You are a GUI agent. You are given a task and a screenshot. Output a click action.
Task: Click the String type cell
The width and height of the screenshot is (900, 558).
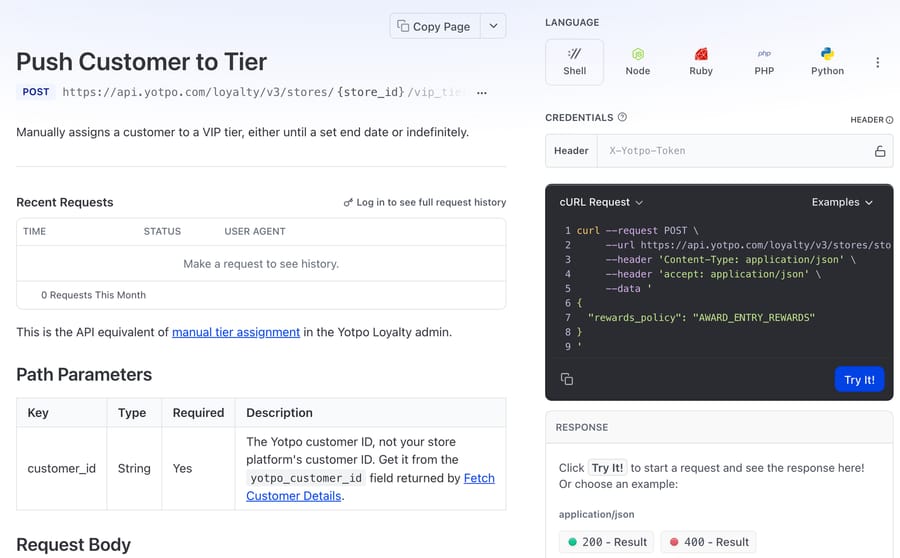pos(134,468)
